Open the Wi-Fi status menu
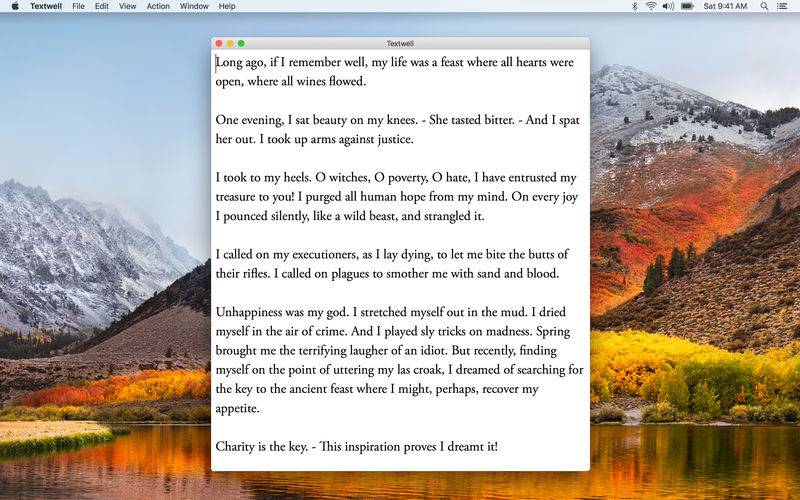 tap(651, 6)
